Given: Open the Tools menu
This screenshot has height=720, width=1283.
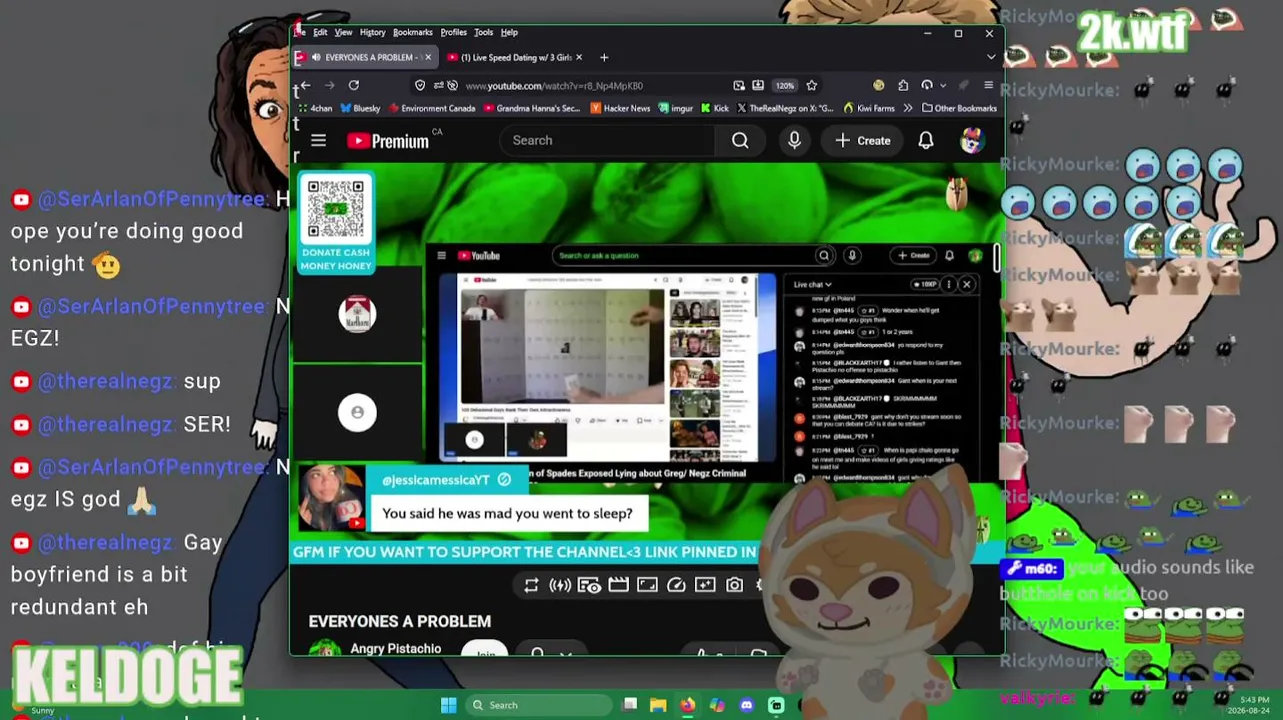Looking at the screenshot, I should 483,32.
